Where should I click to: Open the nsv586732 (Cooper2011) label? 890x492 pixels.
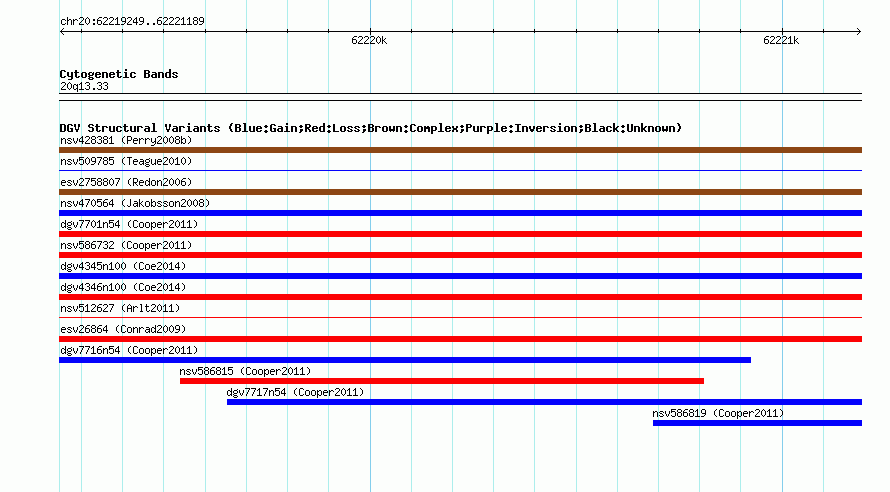coord(126,245)
